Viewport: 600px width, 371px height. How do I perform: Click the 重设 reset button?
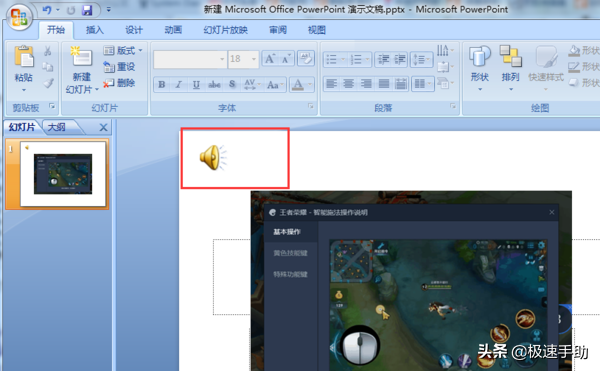(119, 67)
